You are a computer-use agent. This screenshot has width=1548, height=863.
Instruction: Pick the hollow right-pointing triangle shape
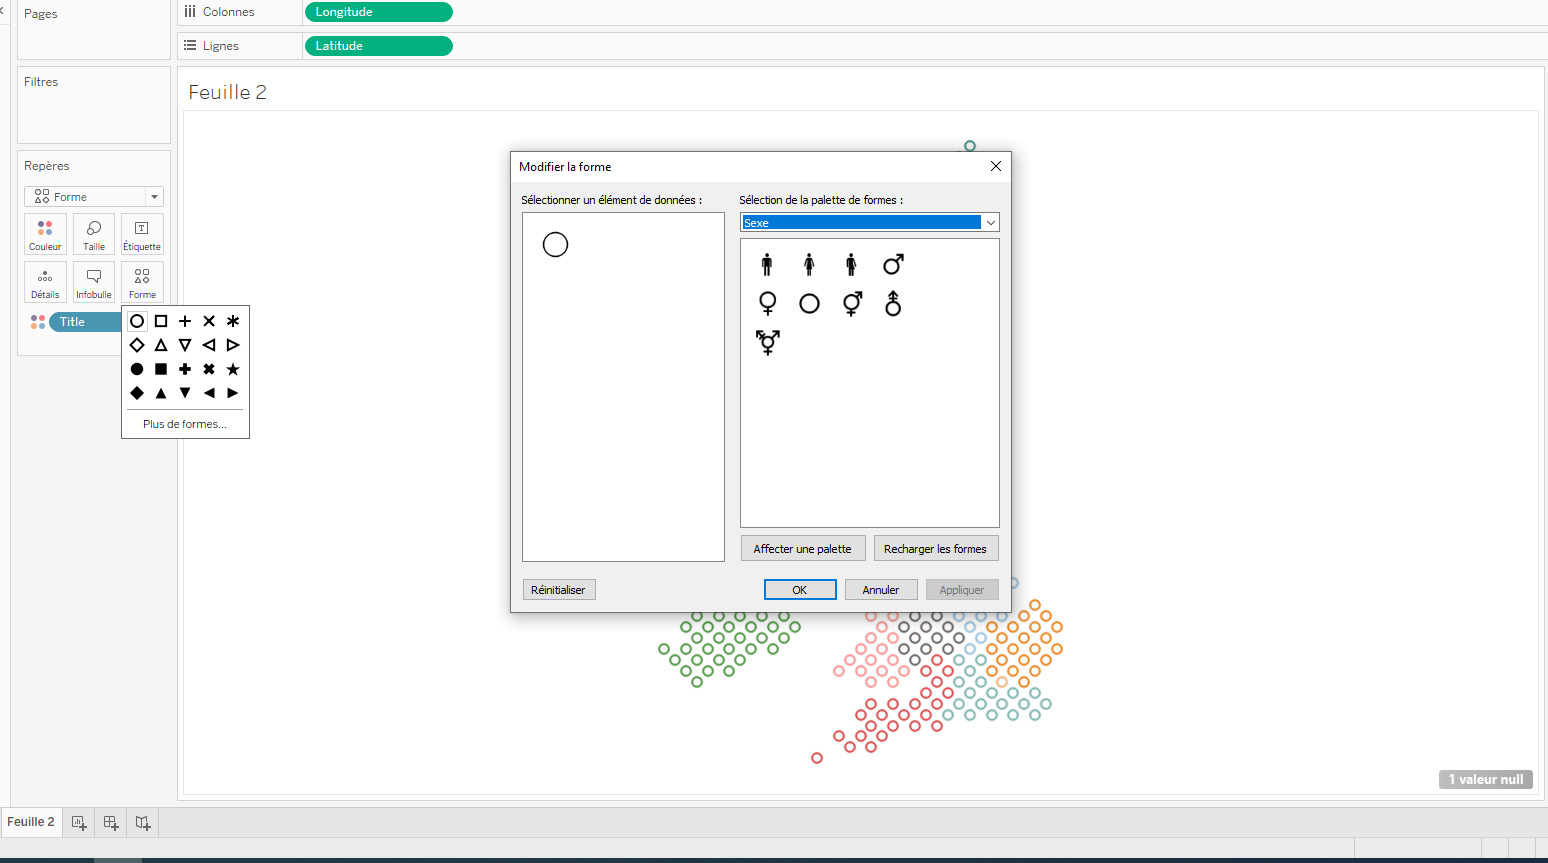pos(233,345)
